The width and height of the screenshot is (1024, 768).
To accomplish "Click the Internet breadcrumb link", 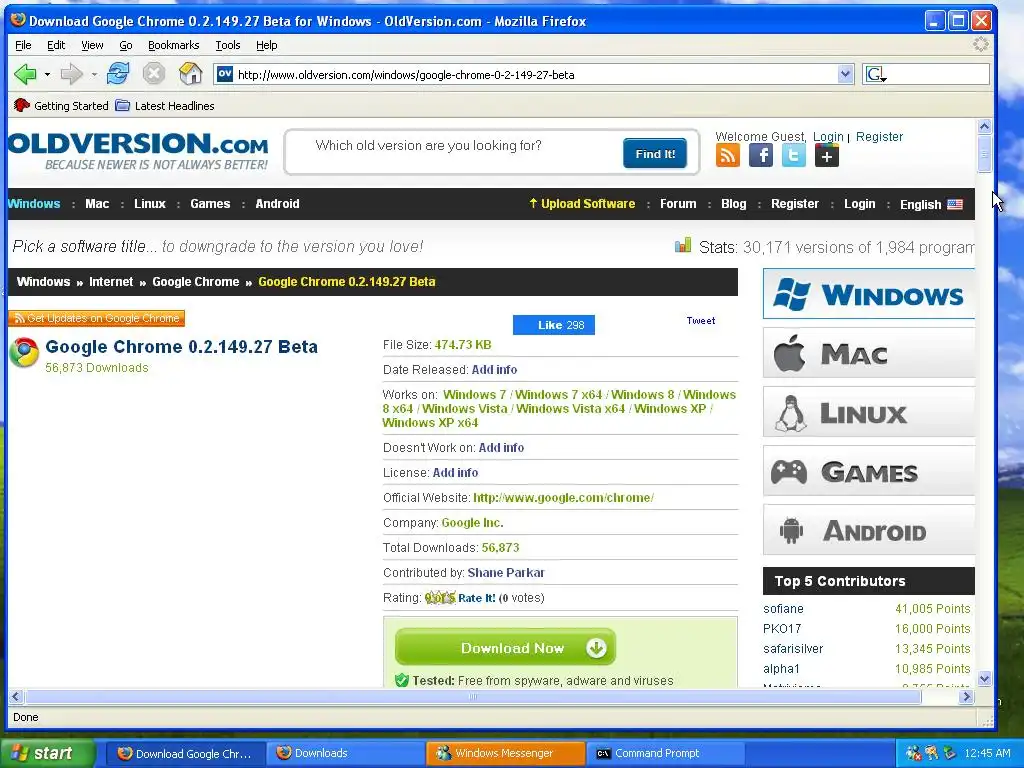I will coord(111,281).
